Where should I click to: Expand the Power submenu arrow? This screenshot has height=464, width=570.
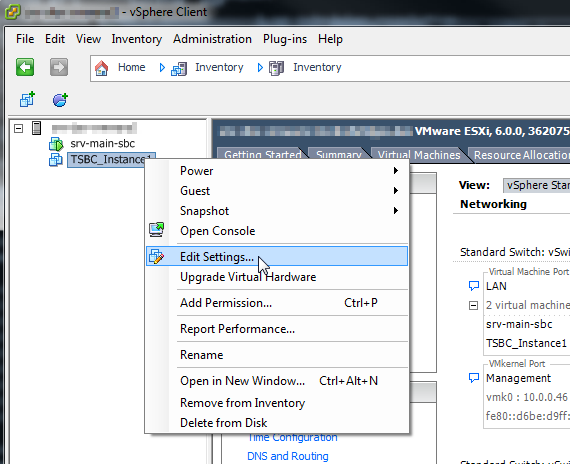(396, 171)
